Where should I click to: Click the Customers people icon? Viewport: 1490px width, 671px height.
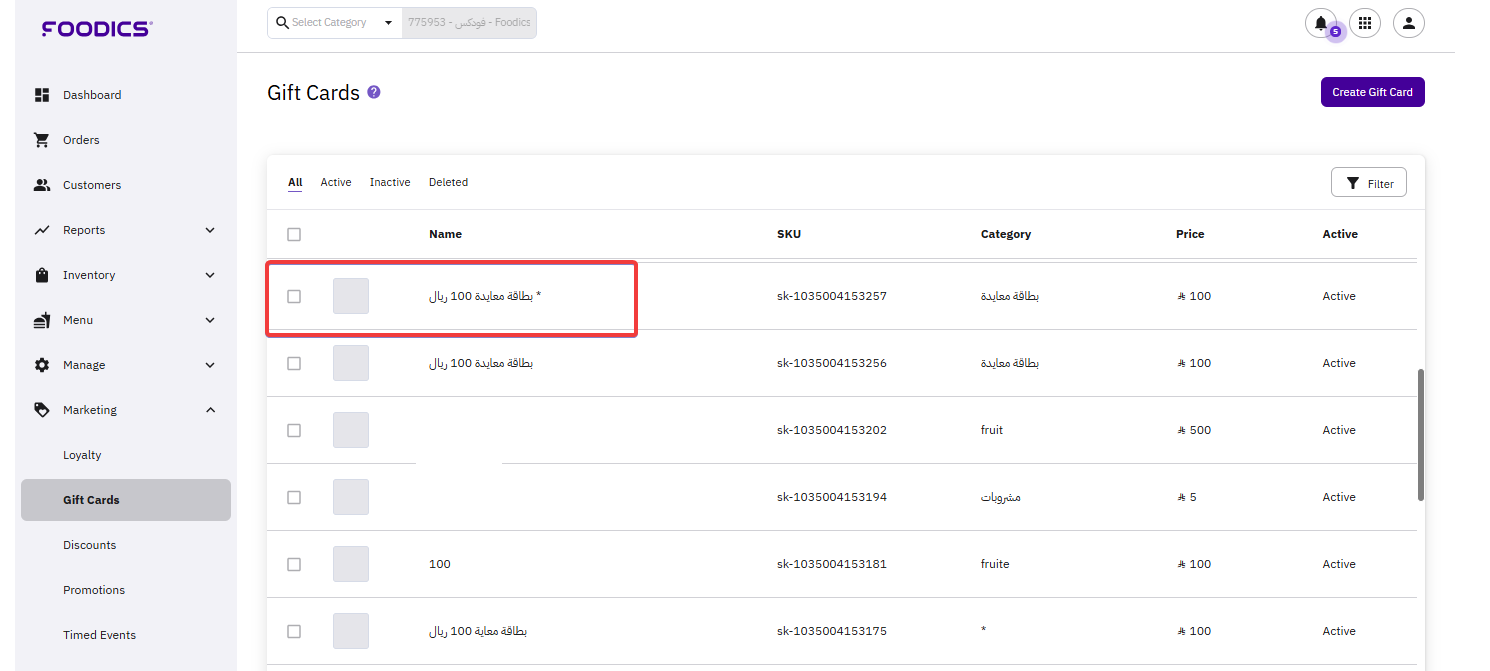(x=42, y=185)
